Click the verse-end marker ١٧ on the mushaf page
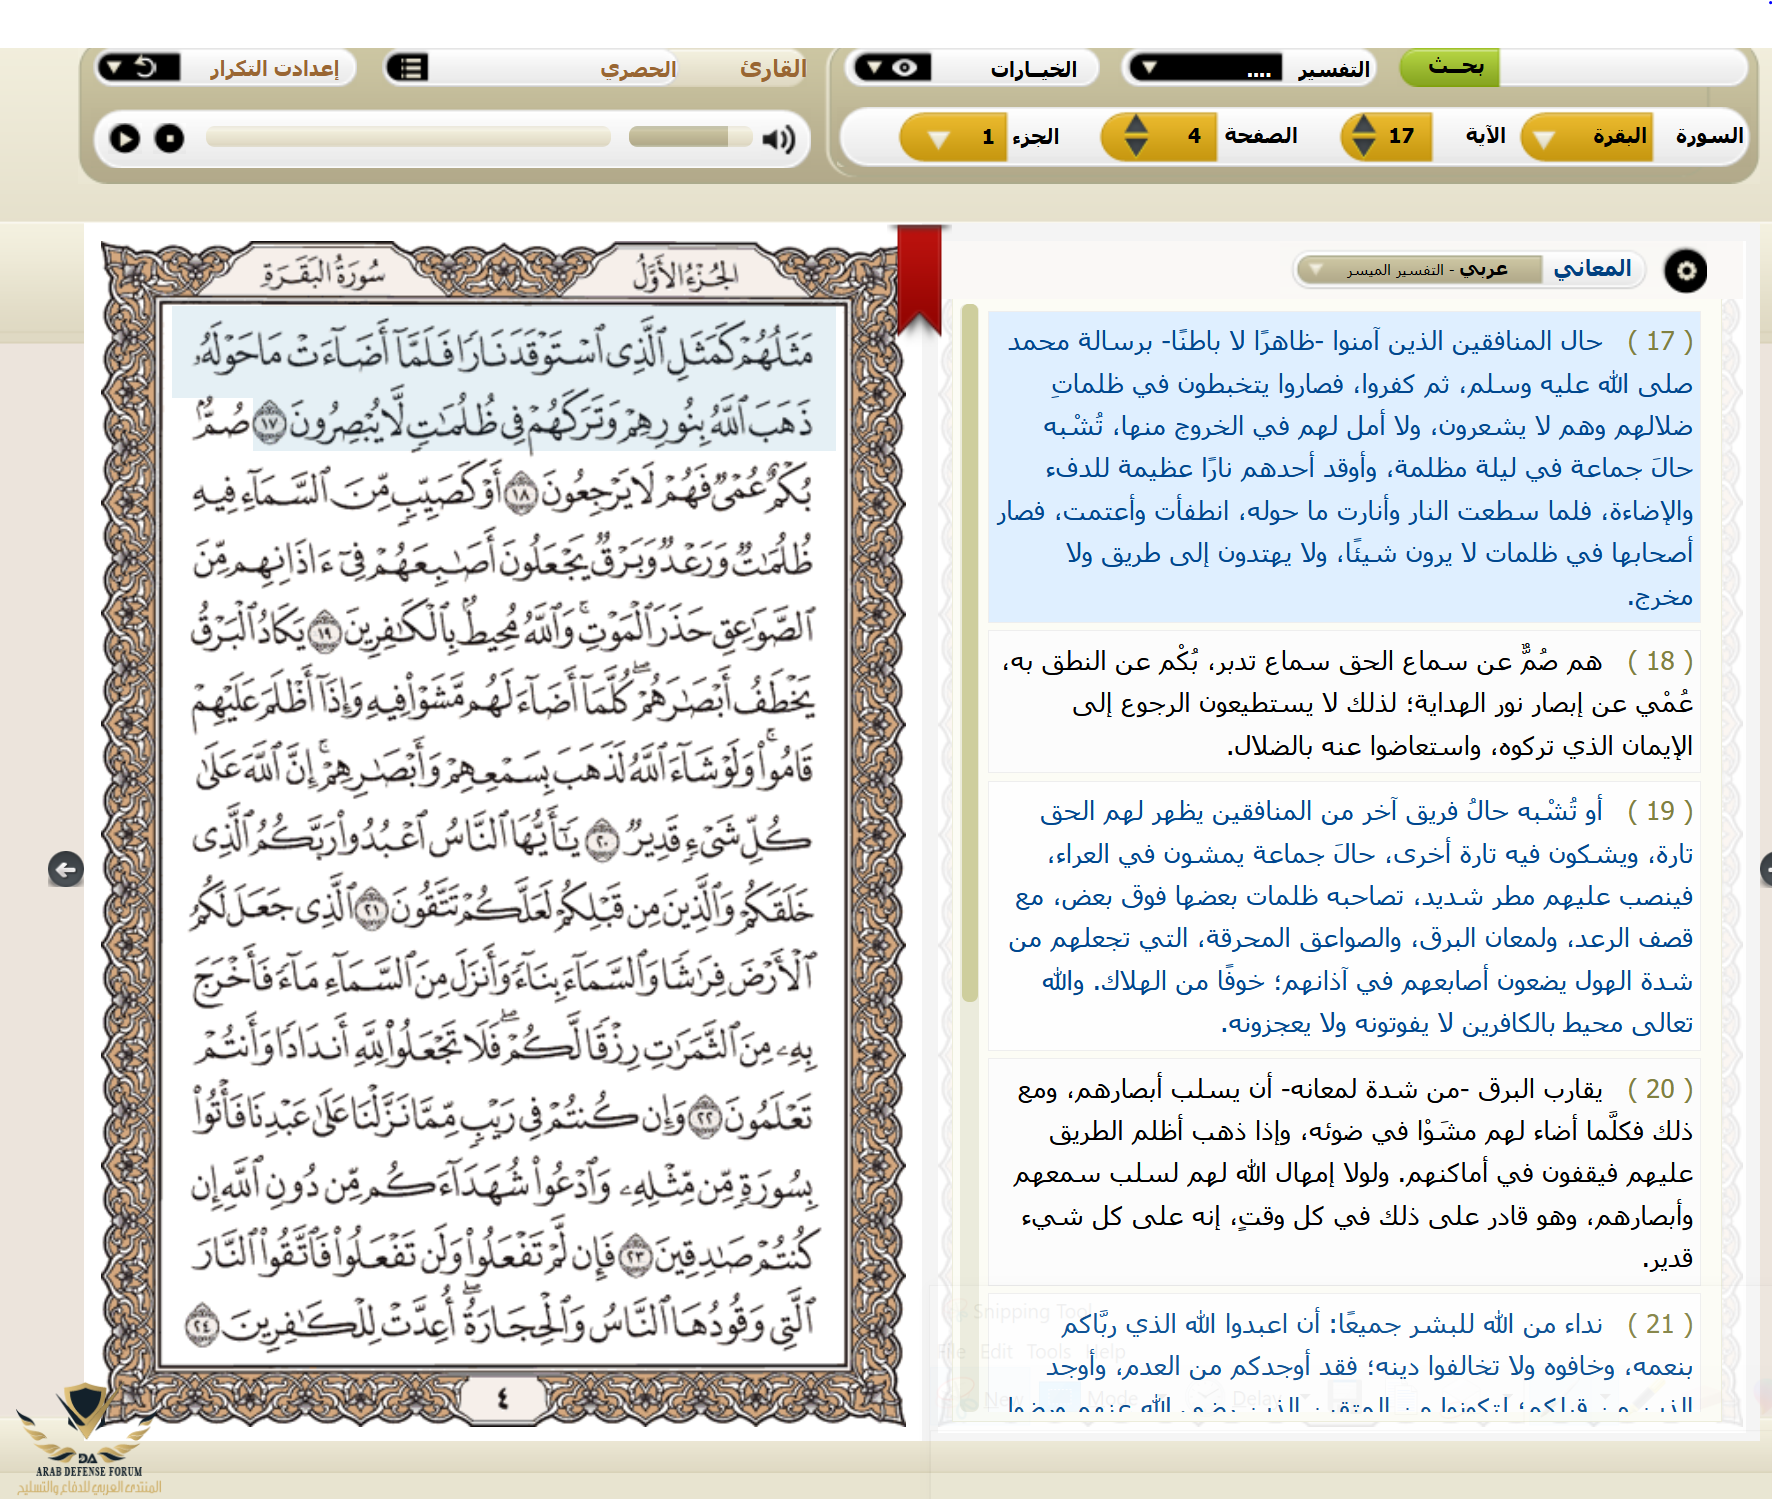The height and width of the screenshot is (1499, 1772). pos(269,425)
